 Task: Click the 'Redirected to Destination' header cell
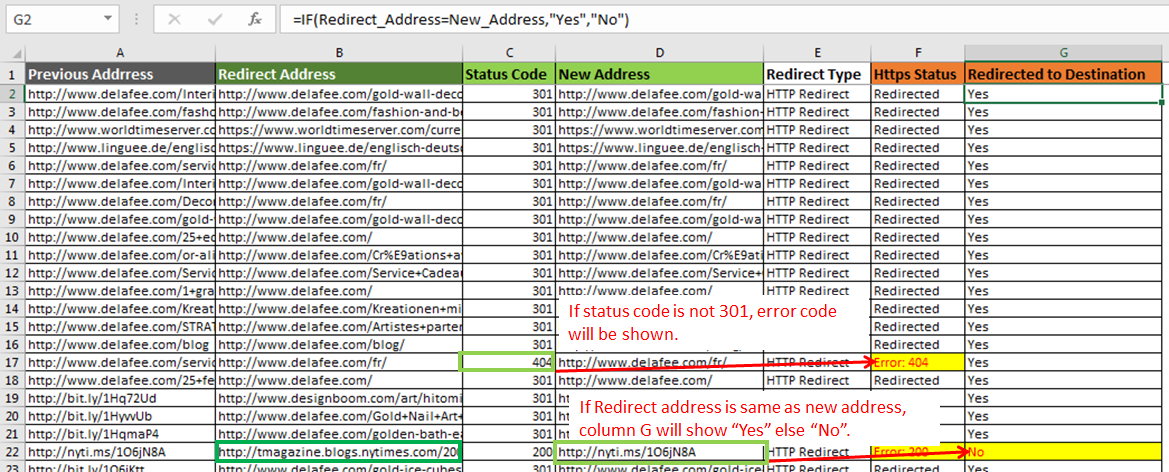pos(1063,74)
